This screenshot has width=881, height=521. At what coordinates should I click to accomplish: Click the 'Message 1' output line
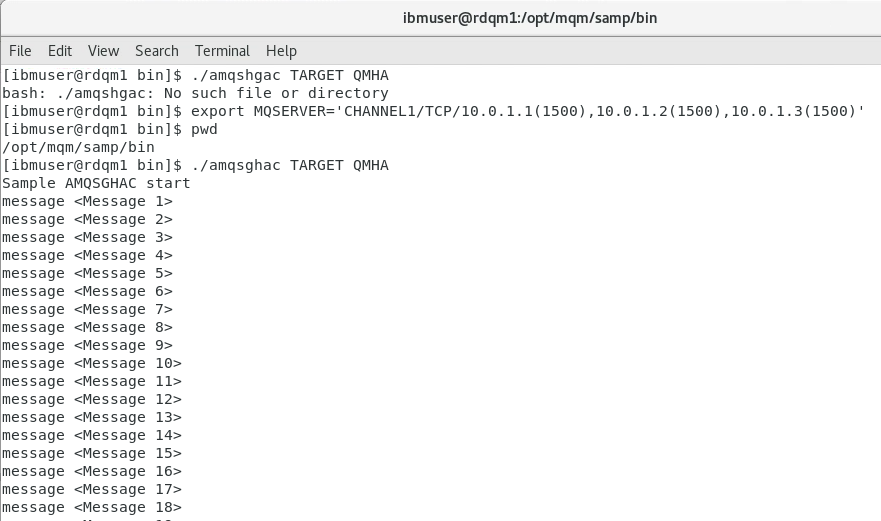tap(88, 201)
